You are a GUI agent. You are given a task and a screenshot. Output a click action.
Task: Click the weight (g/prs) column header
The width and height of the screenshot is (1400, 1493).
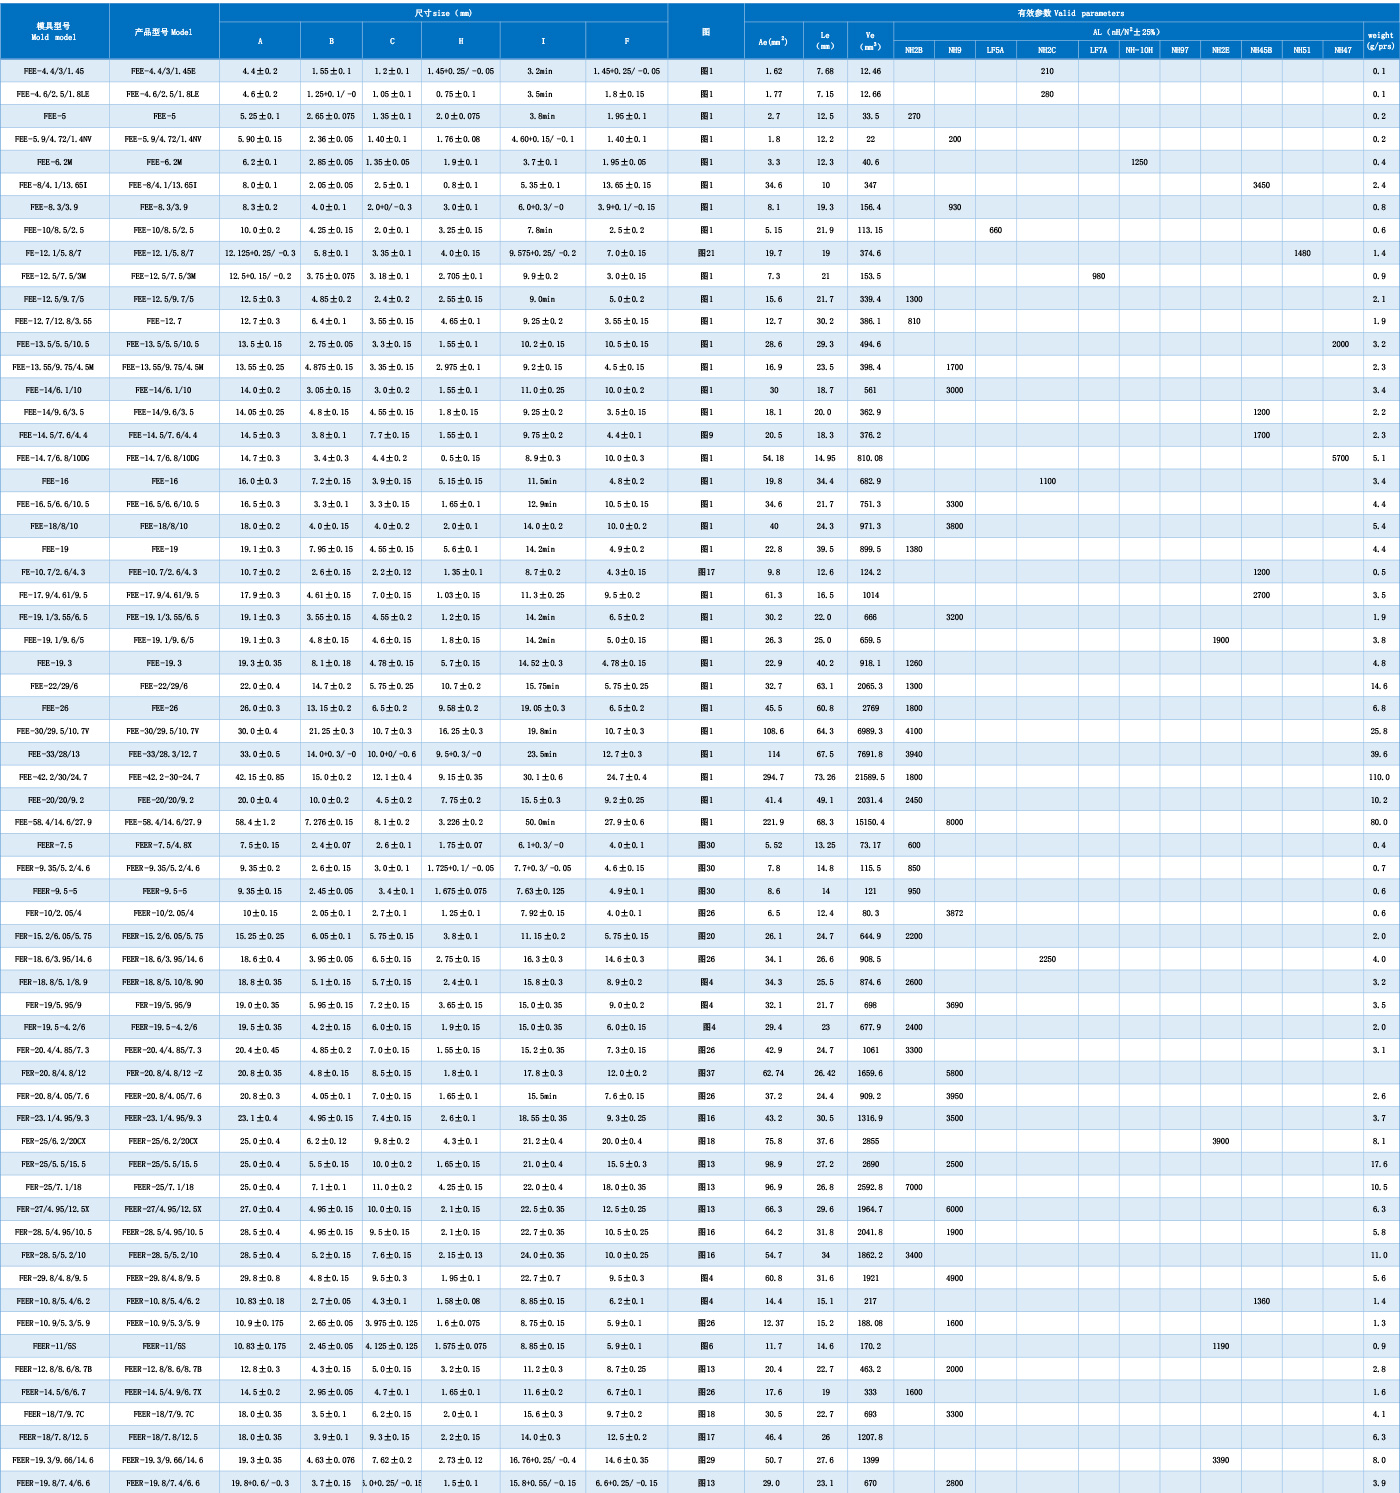1380,41
